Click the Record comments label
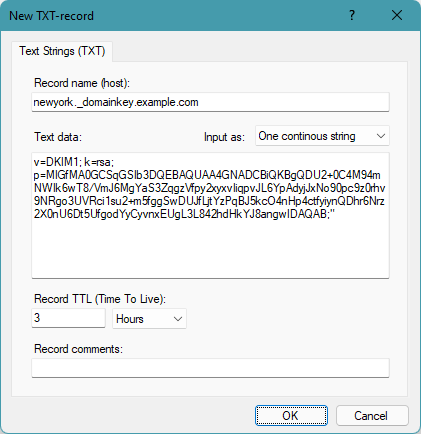 tap(78, 349)
